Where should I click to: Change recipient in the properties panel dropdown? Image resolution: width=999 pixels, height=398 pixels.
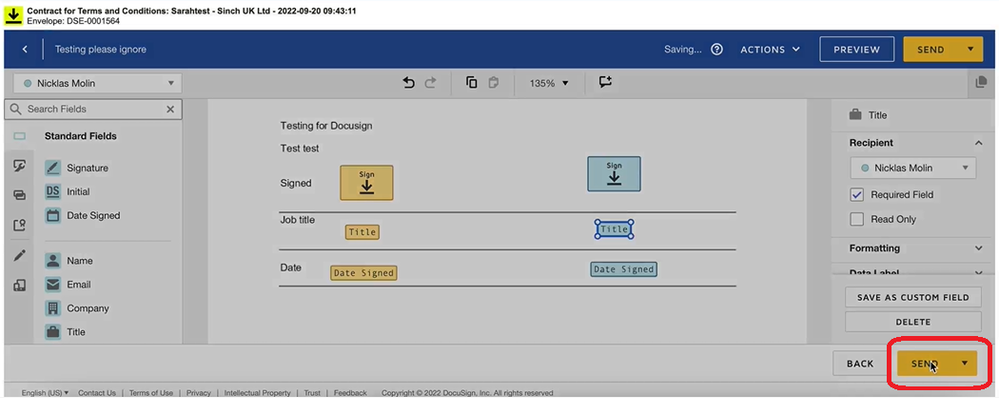coord(913,168)
